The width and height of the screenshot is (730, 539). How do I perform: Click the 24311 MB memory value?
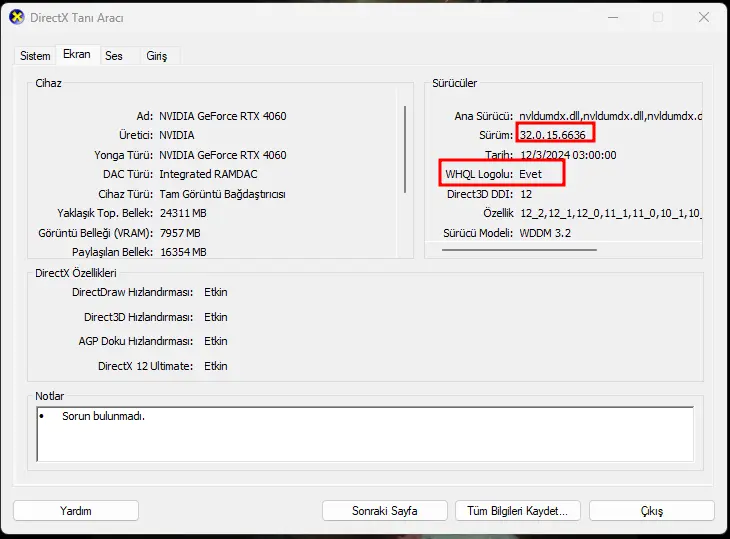click(183, 213)
